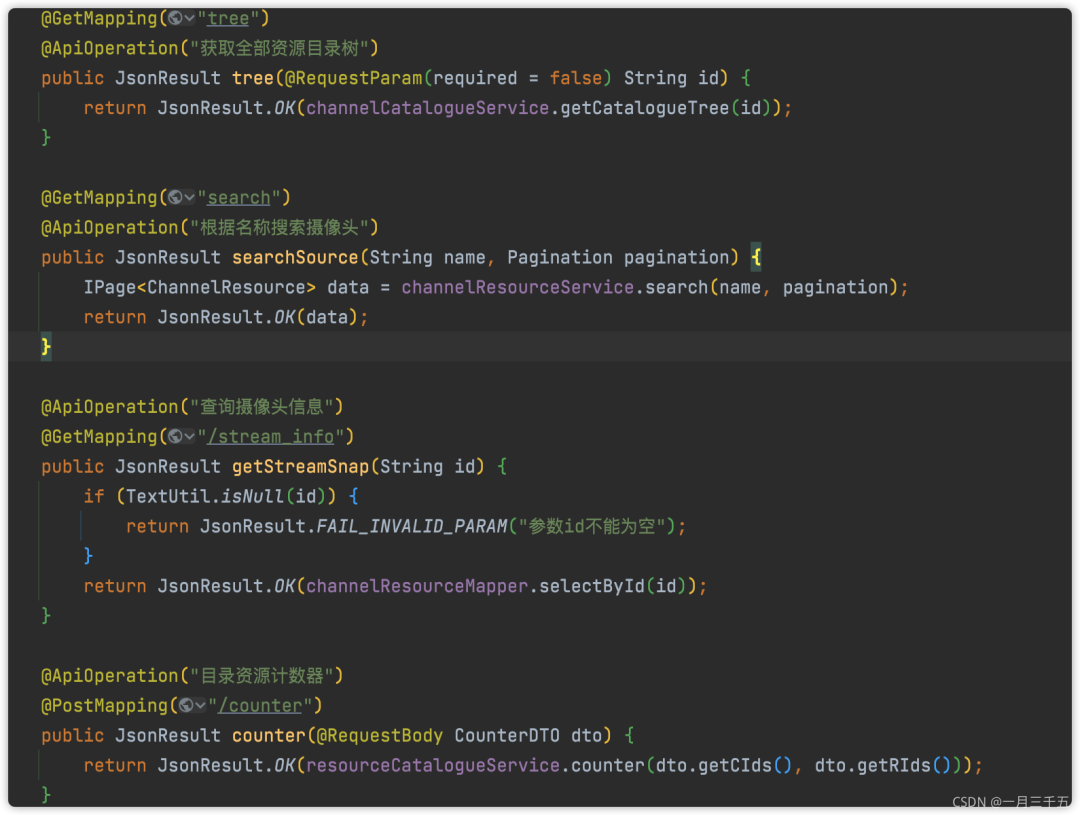Open the chevron menu on the /counter PostMapping
This screenshot has width=1080, height=815.
200,705
